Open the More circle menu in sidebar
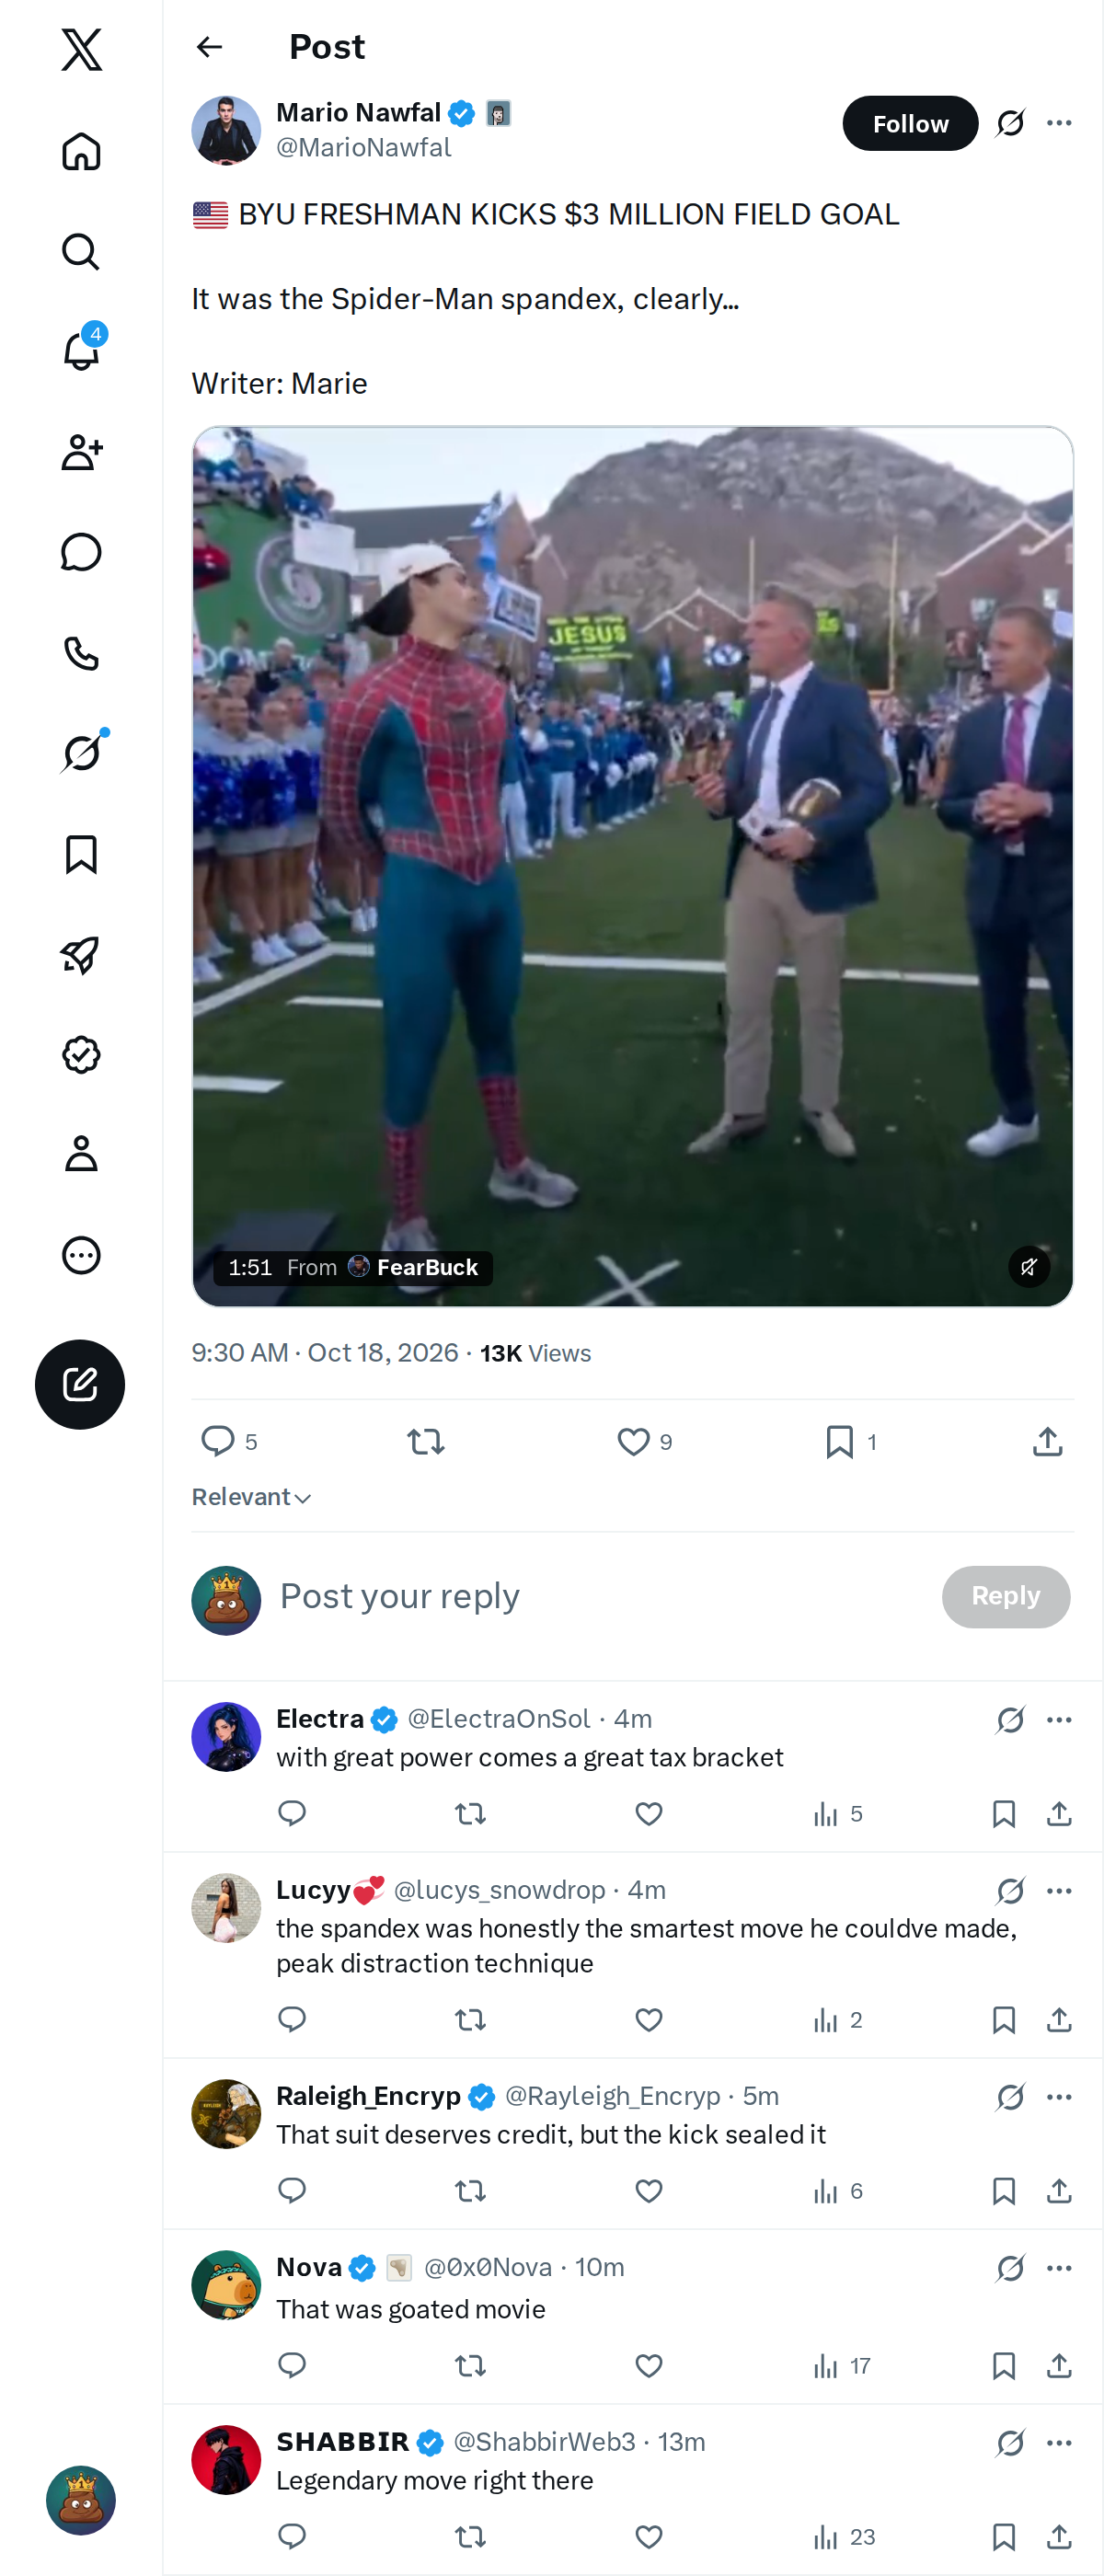The image size is (1104, 2576). [x=81, y=1255]
